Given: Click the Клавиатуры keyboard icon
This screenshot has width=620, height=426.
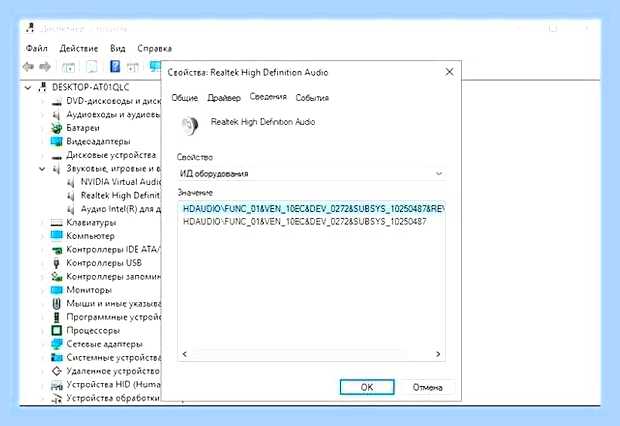Looking at the screenshot, I should tap(57, 223).
